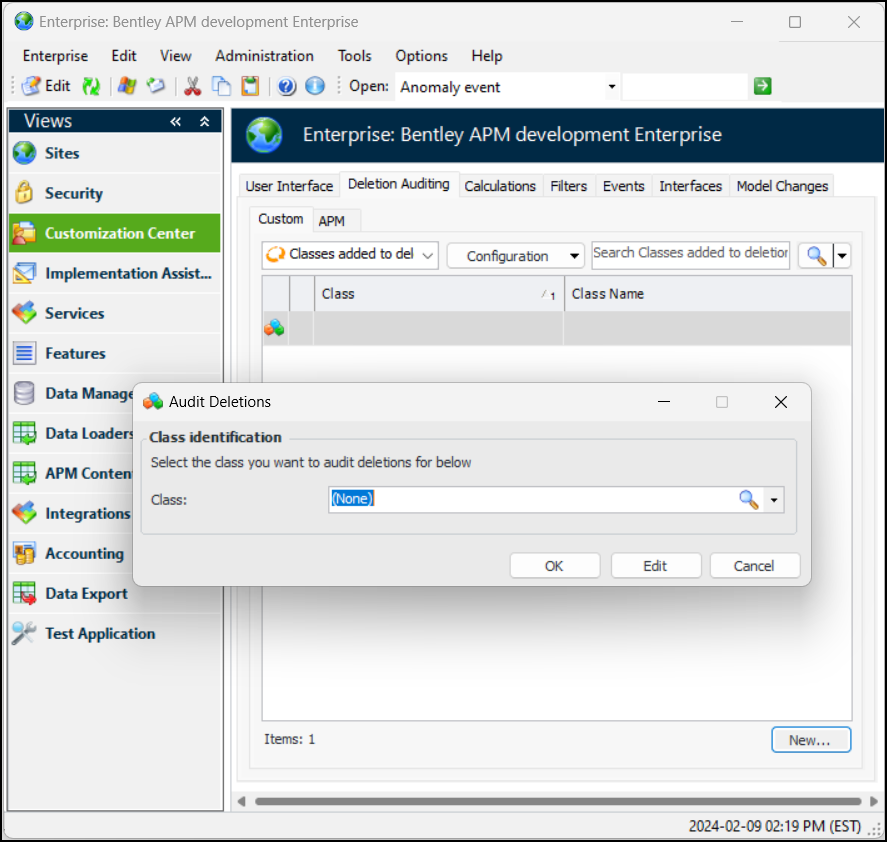This screenshot has height=842, width=887.
Task: Click the blue info icon in toolbar
Action: (314, 87)
